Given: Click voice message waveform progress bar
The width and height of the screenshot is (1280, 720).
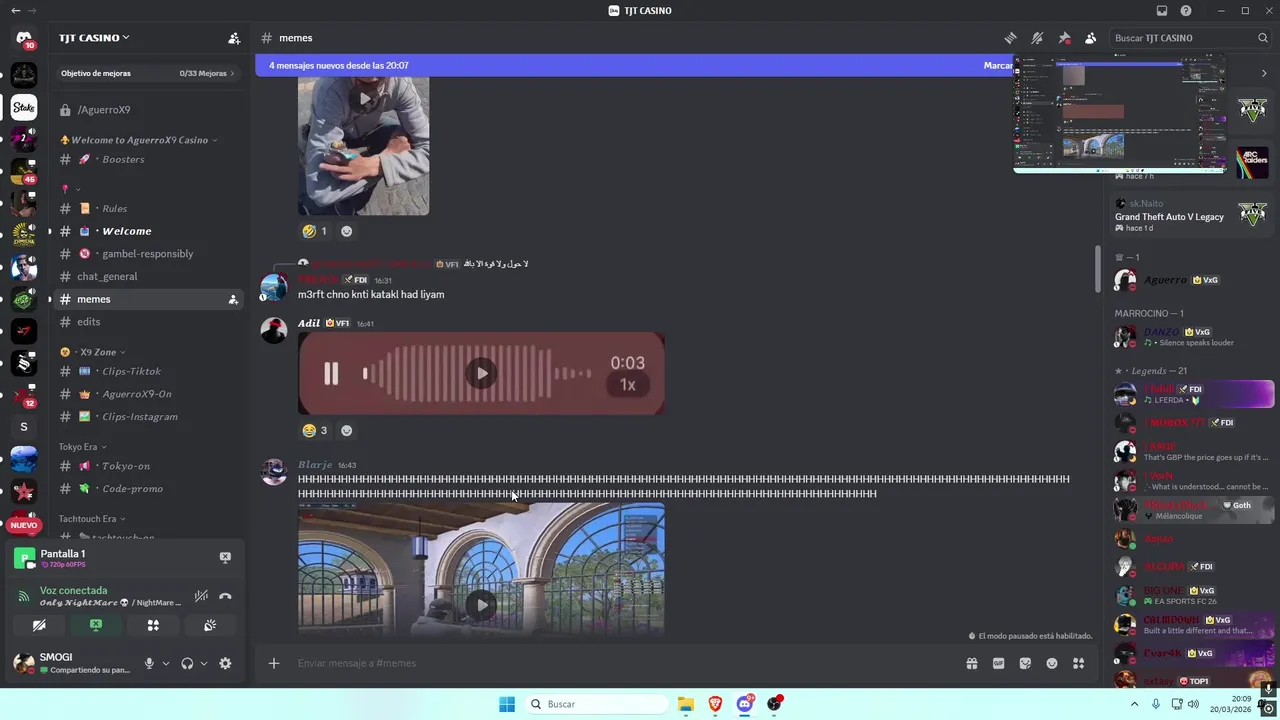Looking at the screenshot, I should point(476,374).
